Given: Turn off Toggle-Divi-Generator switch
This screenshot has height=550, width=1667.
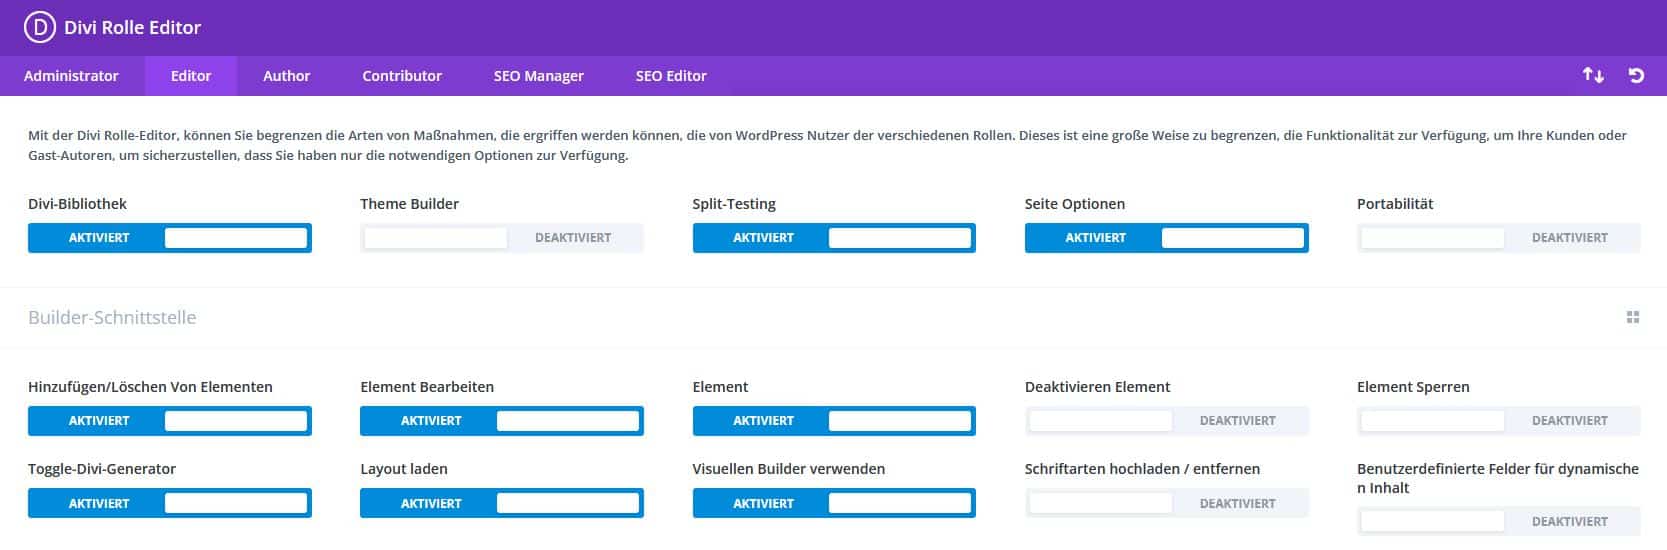Looking at the screenshot, I should (x=170, y=503).
